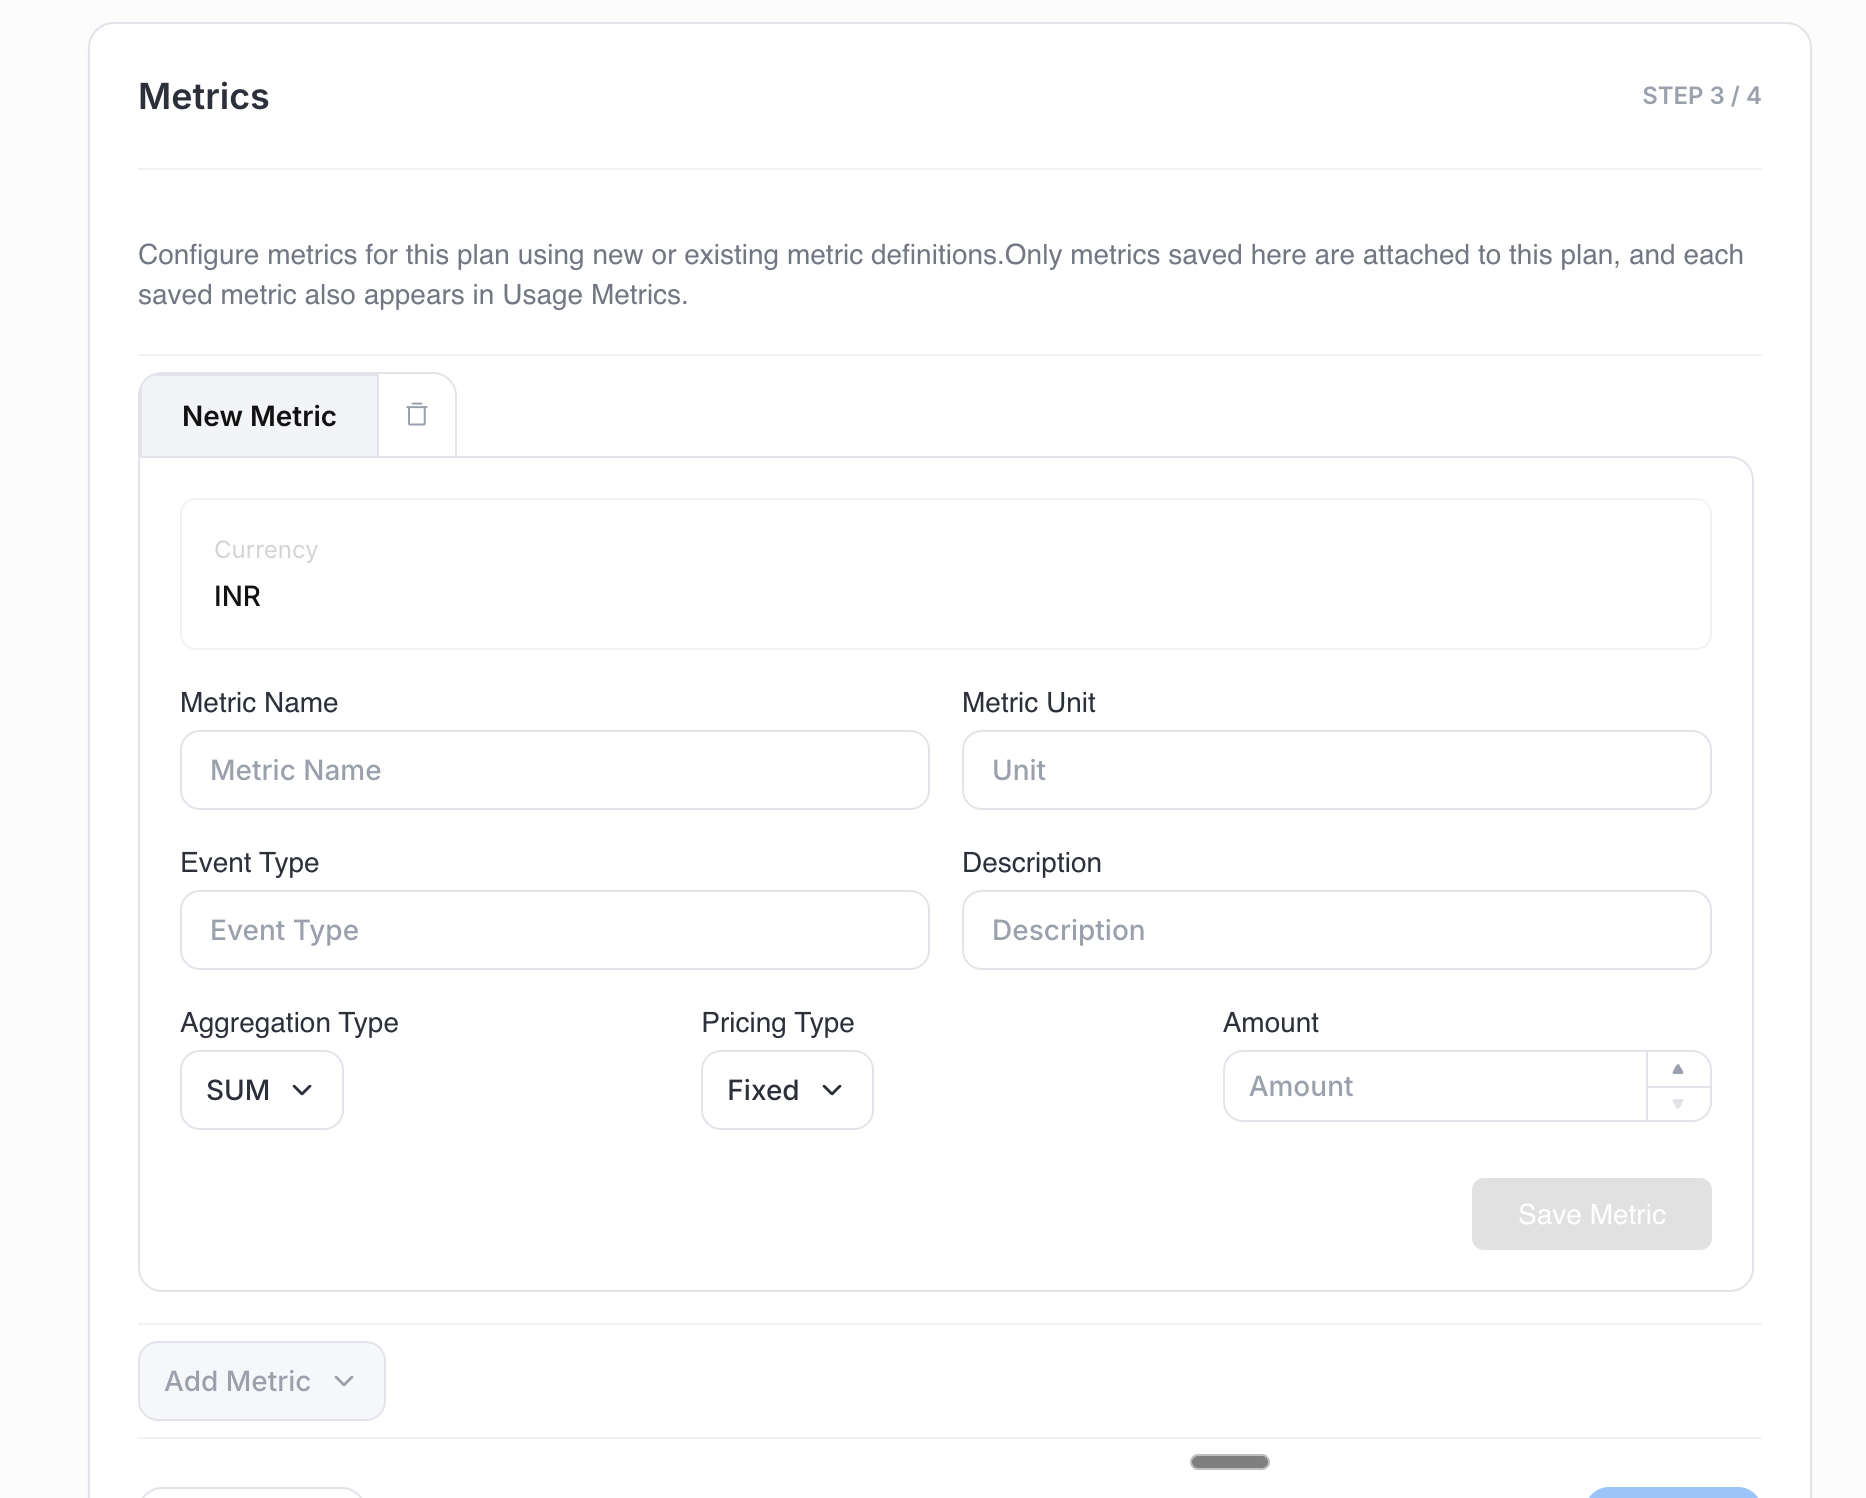This screenshot has height=1498, width=1866.
Task: Click the horizontal scrollbar handle at bottom
Action: pyautogui.click(x=1229, y=1462)
